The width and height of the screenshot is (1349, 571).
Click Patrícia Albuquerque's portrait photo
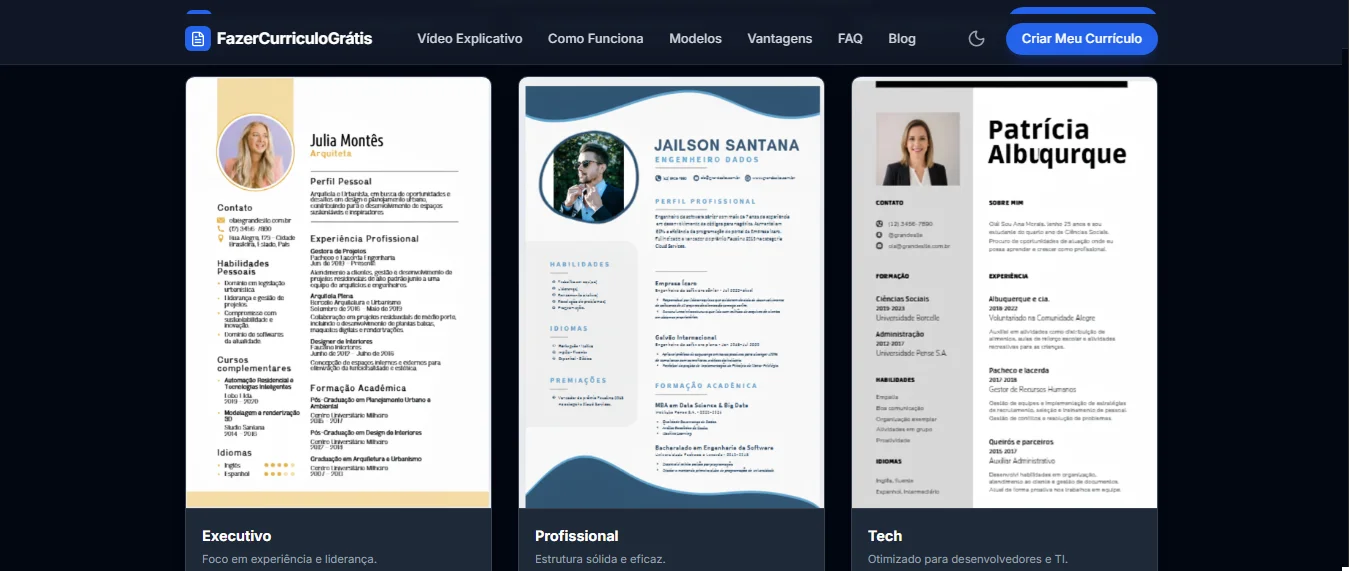point(917,149)
